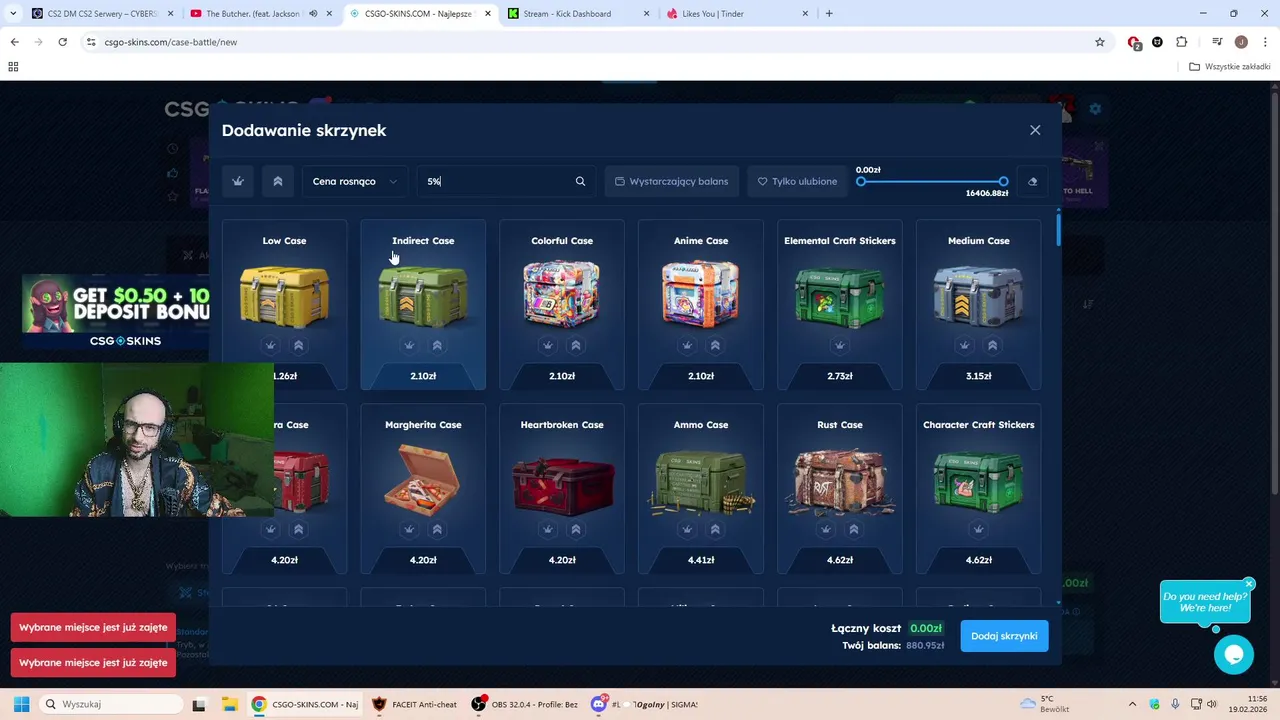The width and height of the screenshot is (1280, 720).
Task: Click crown icon on Indirect Case card
Action: [x=409, y=345]
